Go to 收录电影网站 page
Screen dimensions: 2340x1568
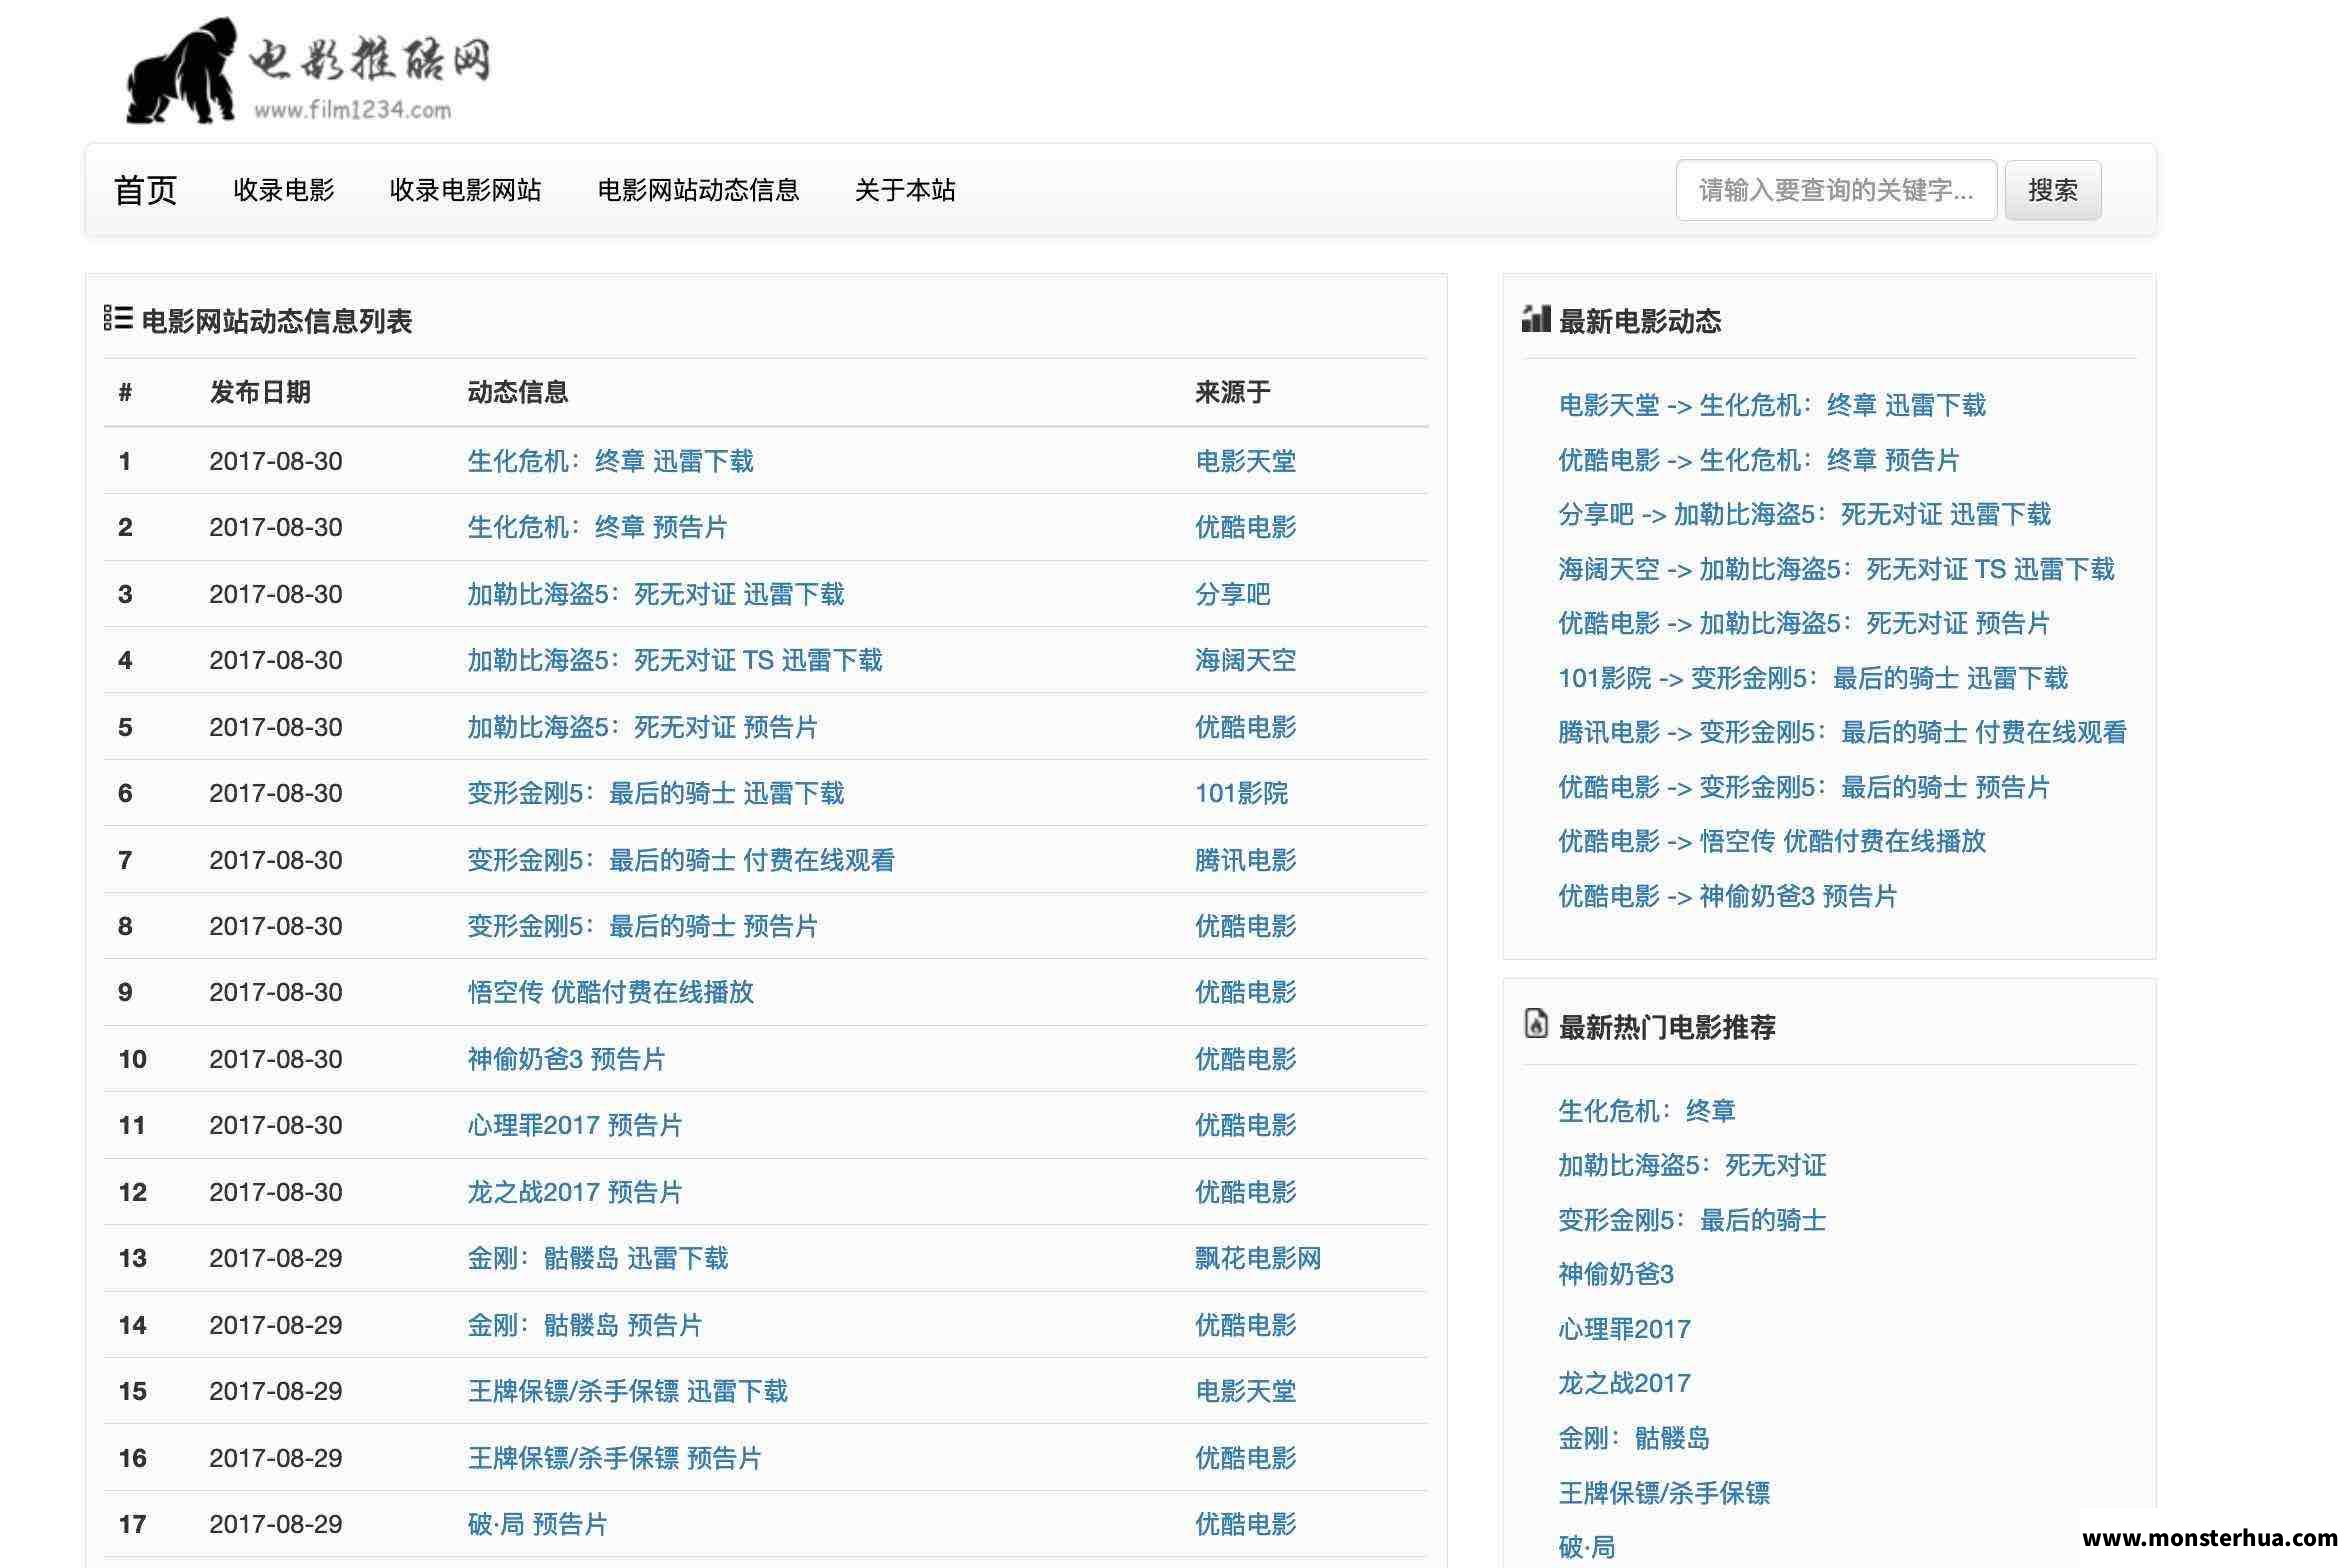tap(465, 190)
